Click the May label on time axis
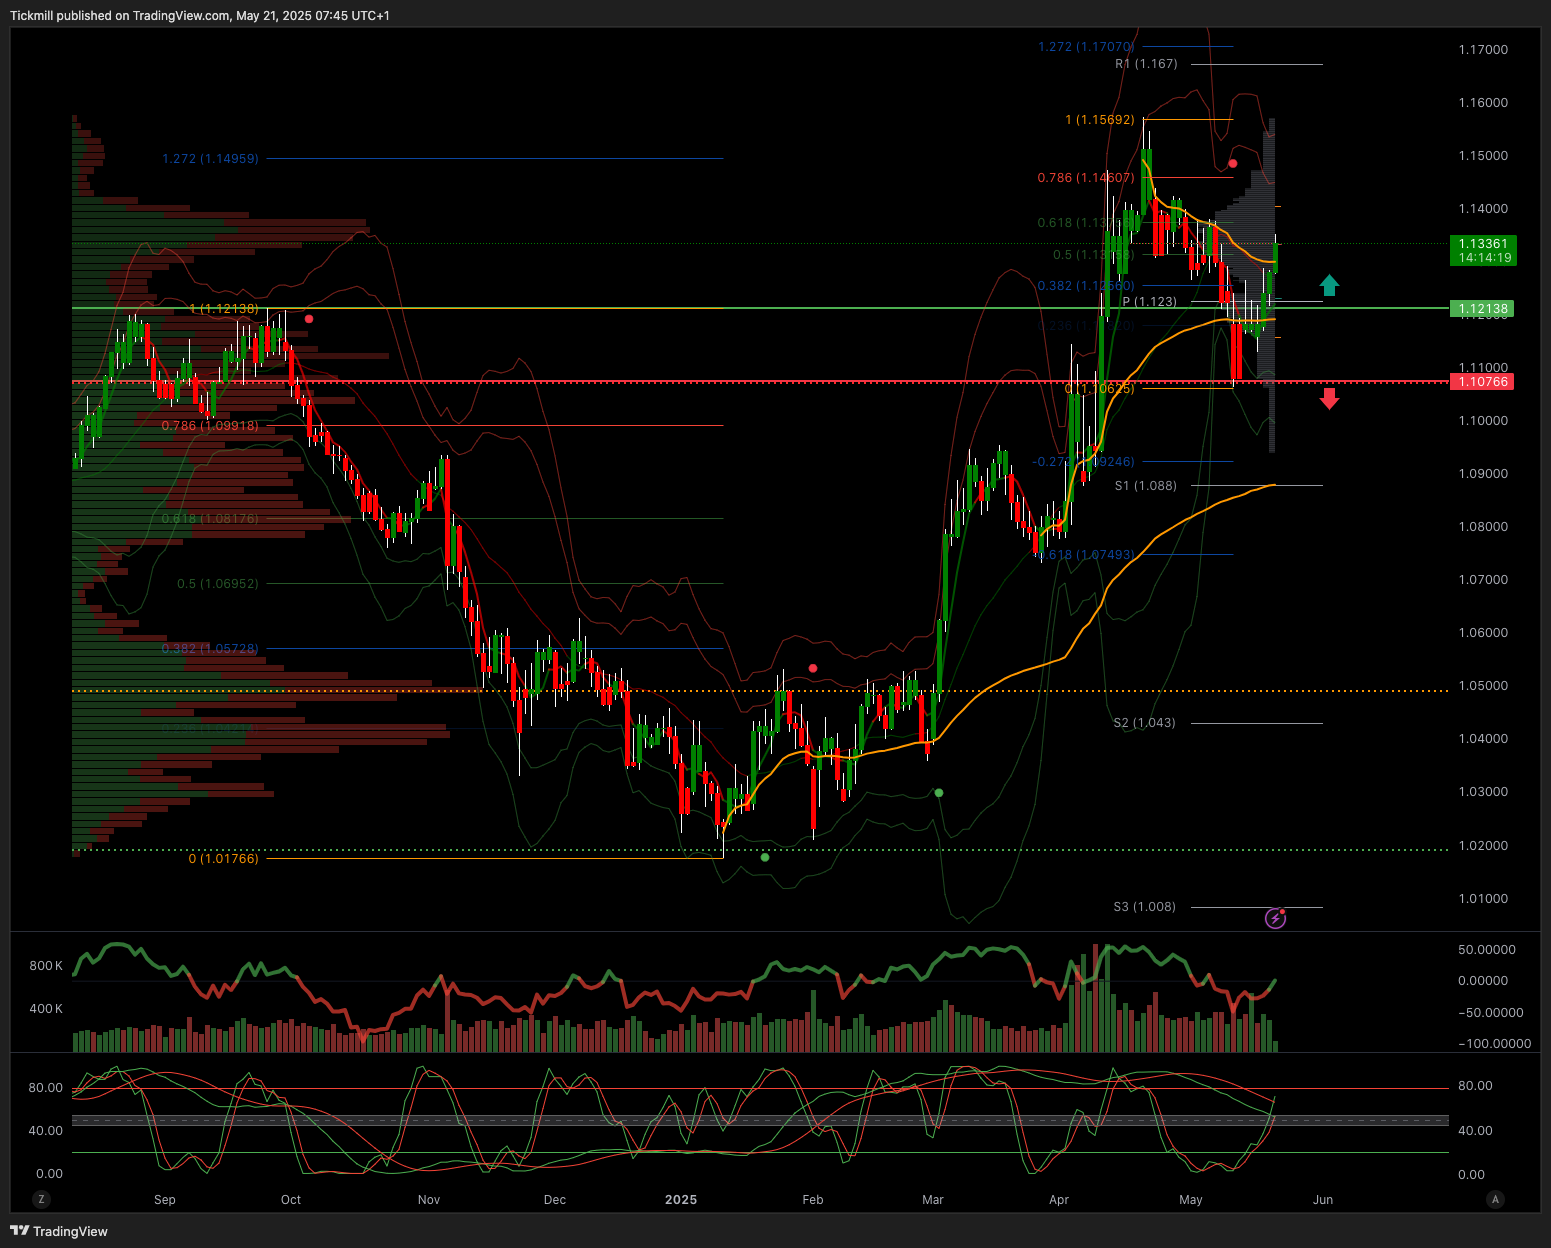The height and width of the screenshot is (1248, 1551). tap(1191, 1200)
